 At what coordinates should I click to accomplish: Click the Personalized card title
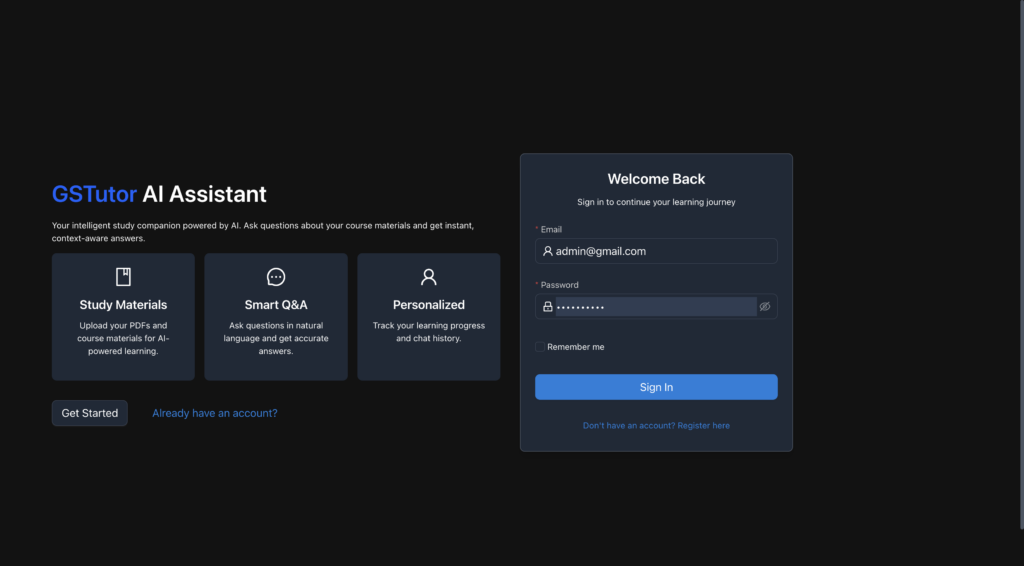pos(428,305)
